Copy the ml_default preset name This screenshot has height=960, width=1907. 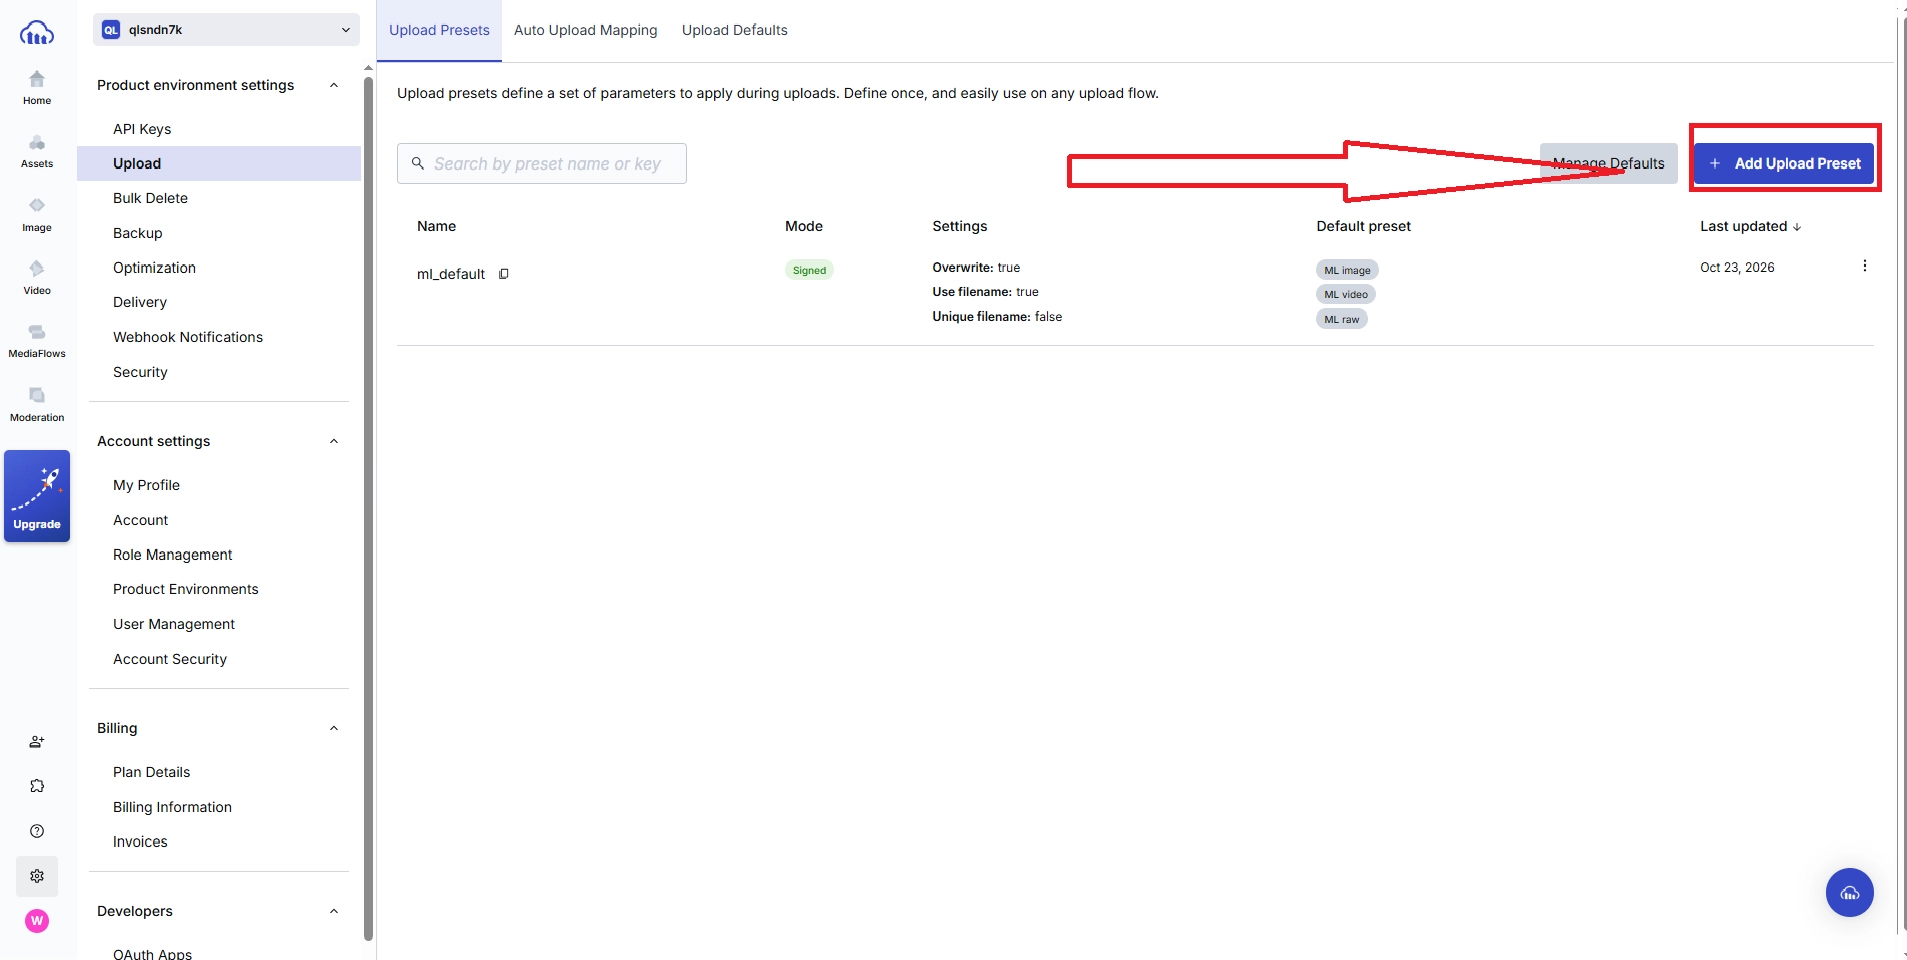tap(504, 274)
